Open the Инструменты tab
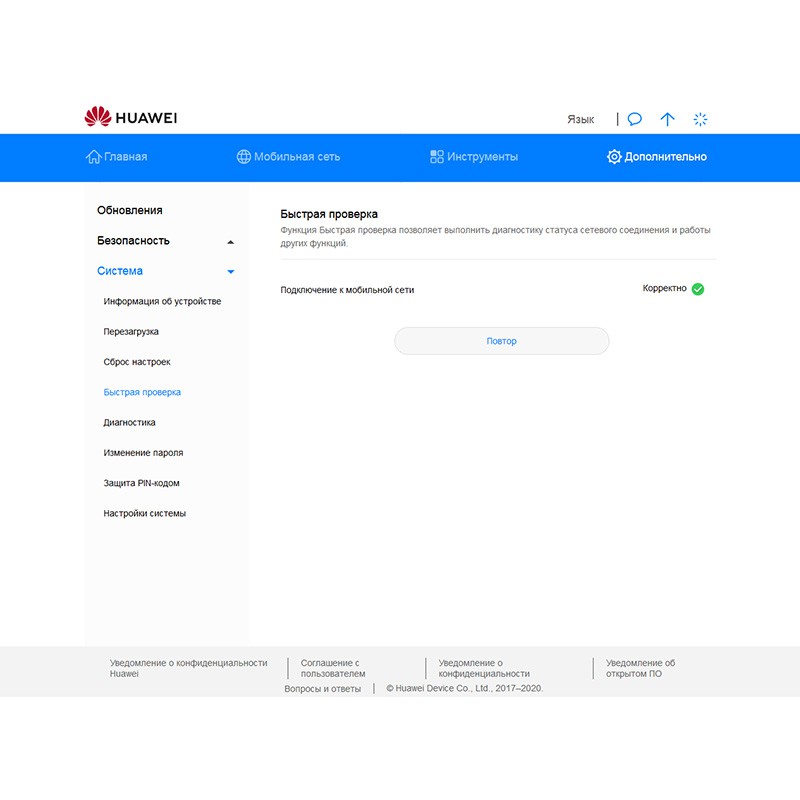The width and height of the screenshot is (800, 800). 474,157
